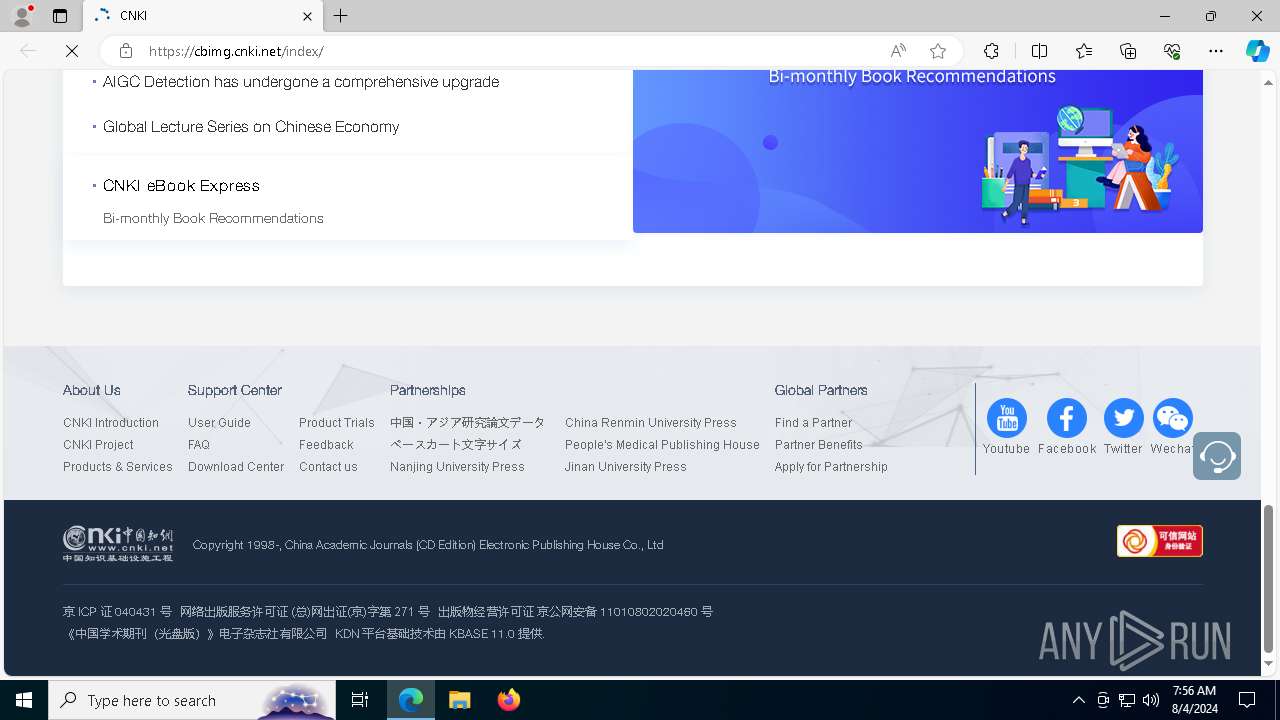Open the YouTube social icon

[x=1006, y=418]
